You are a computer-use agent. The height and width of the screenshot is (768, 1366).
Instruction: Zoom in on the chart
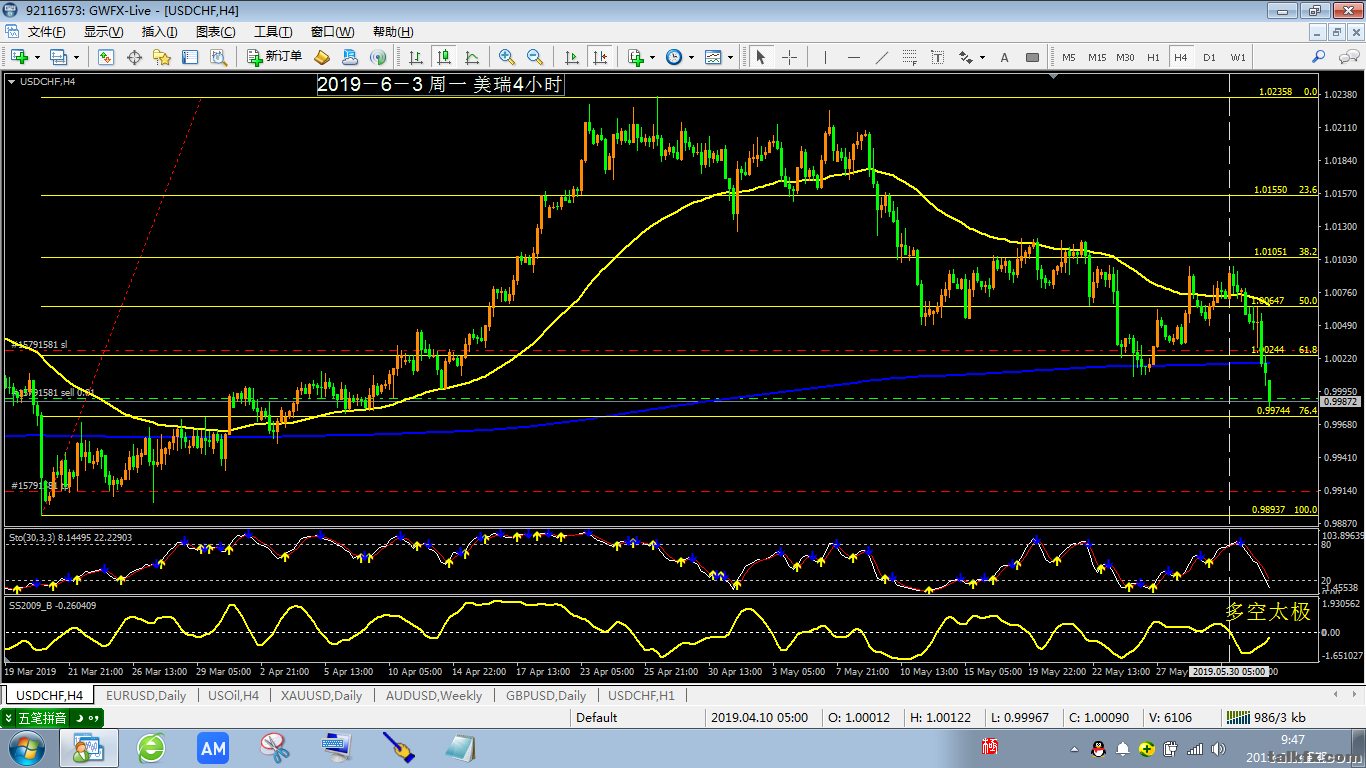pos(507,57)
